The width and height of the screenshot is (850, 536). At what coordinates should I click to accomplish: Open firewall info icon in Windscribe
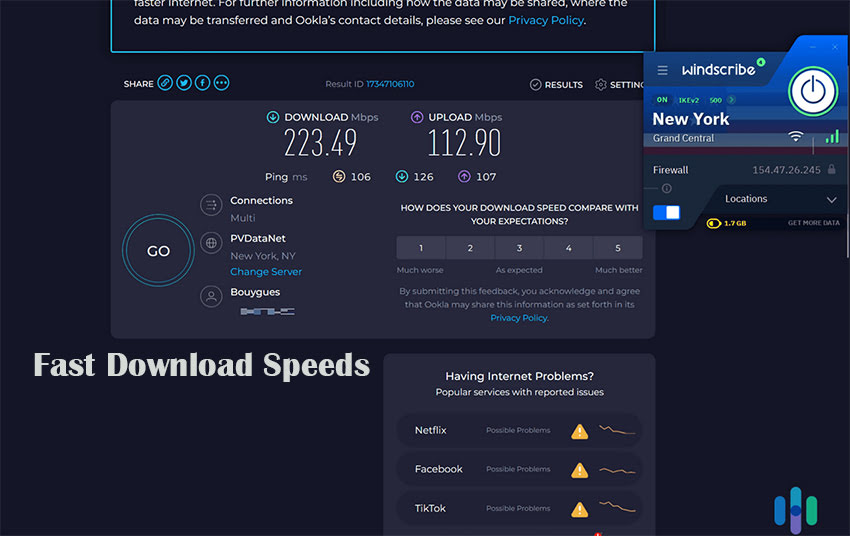667,189
